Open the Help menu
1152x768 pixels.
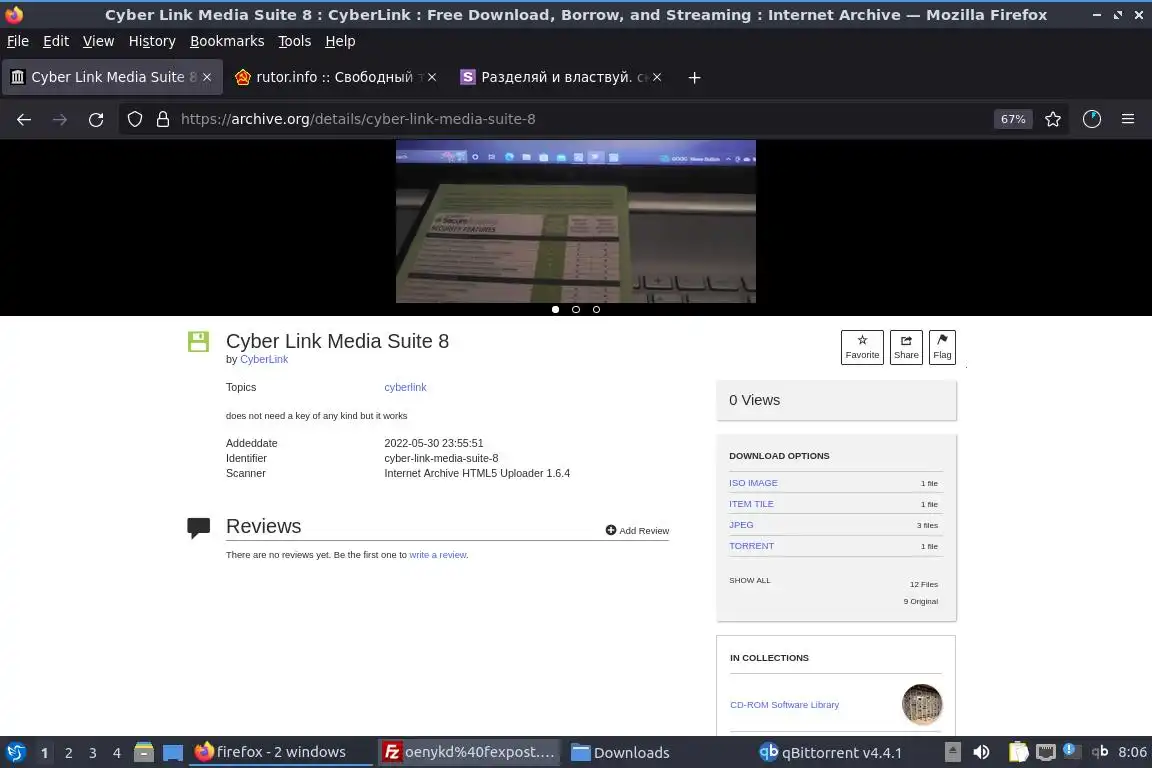[x=340, y=41]
